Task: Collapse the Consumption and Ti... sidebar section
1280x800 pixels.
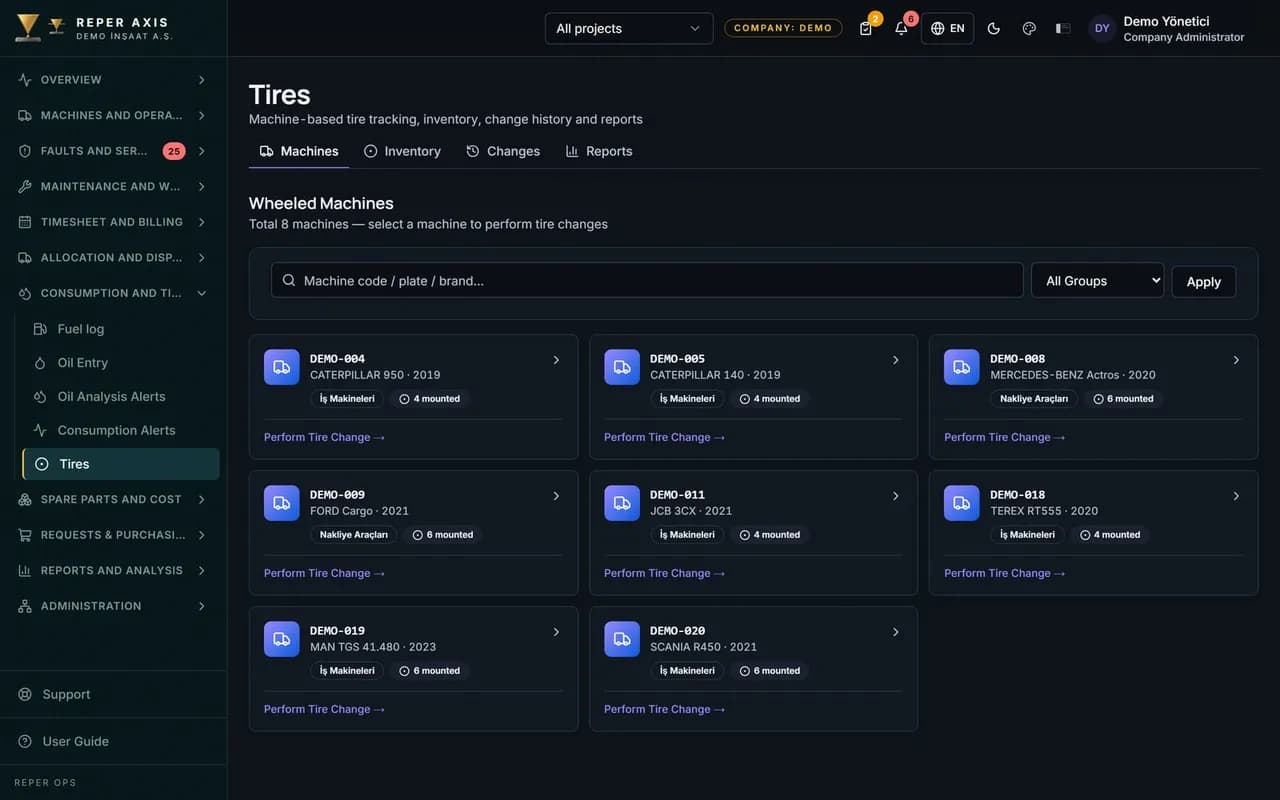Action: (113, 293)
